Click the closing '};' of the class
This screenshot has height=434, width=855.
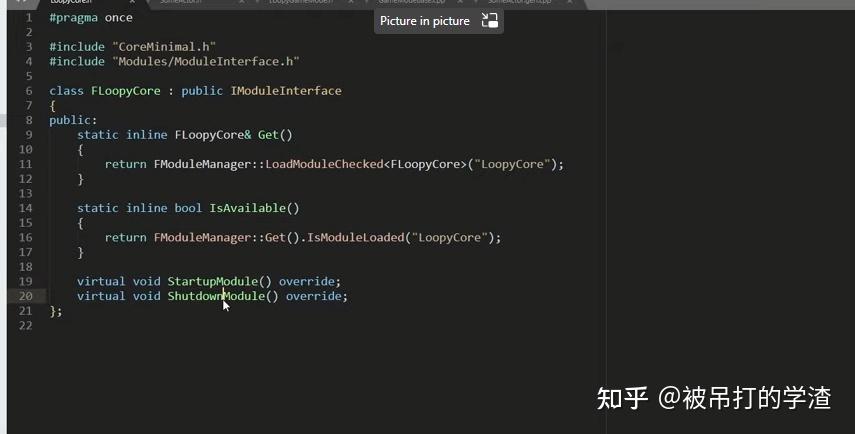point(56,311)
